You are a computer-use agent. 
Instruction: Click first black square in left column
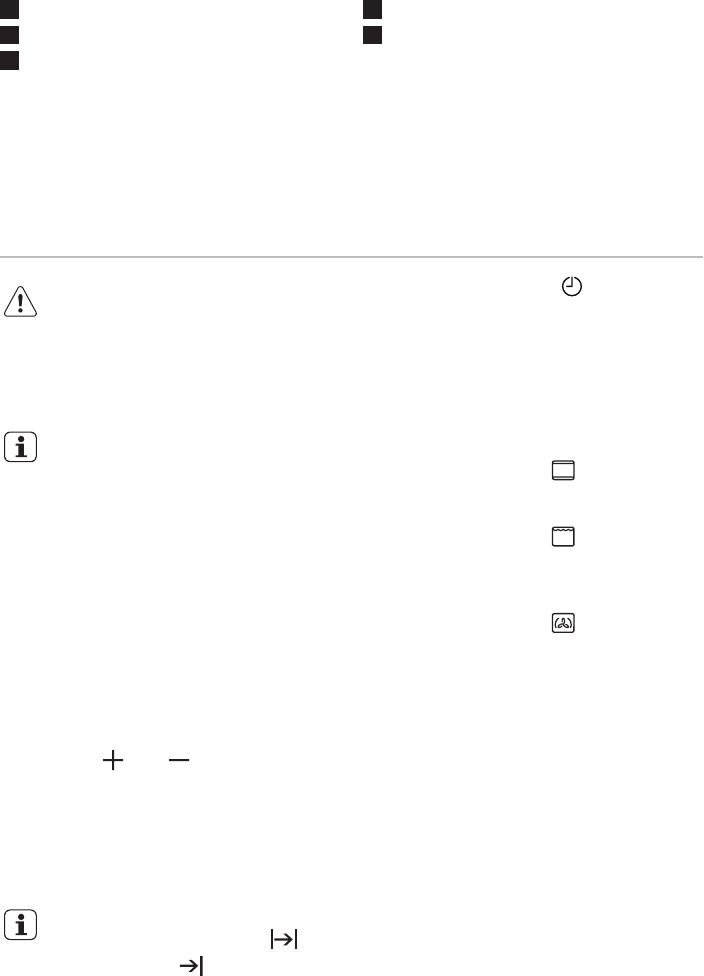pyautogui.click(x=9, y=9)
